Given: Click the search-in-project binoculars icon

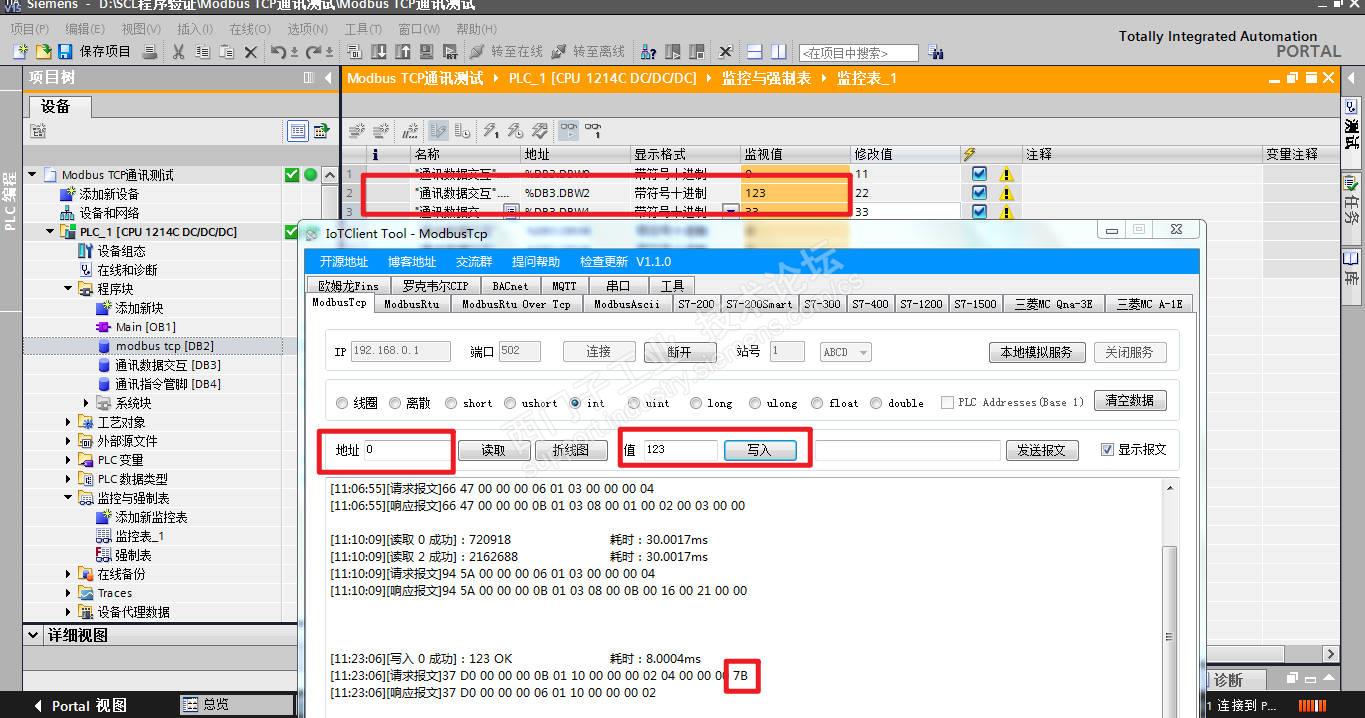Looking at the screenshot, I should tap(936, 52).
